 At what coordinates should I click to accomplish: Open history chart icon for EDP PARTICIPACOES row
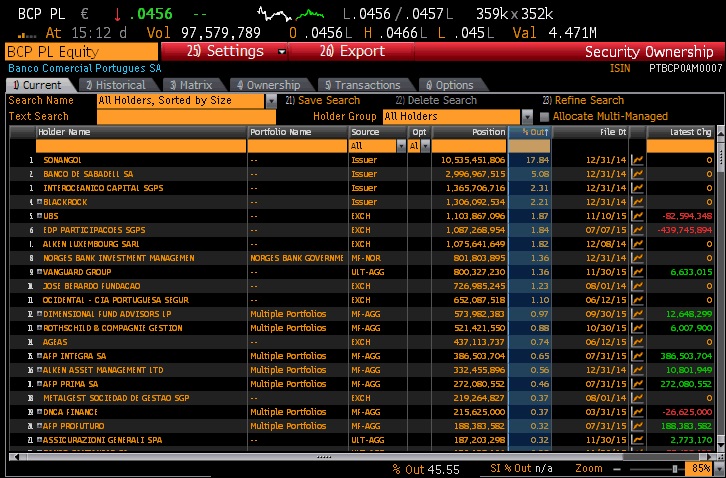coord(638,230)
